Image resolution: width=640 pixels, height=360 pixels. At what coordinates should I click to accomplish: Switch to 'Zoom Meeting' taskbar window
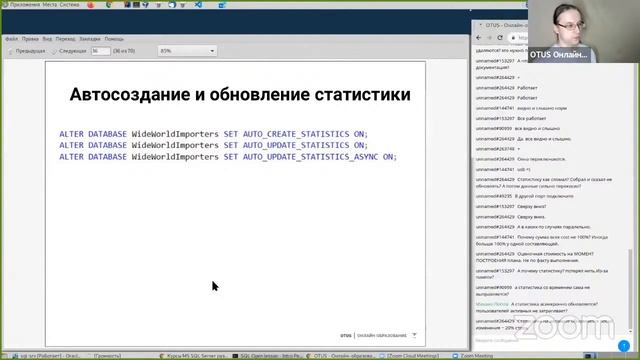pos(473,356)
